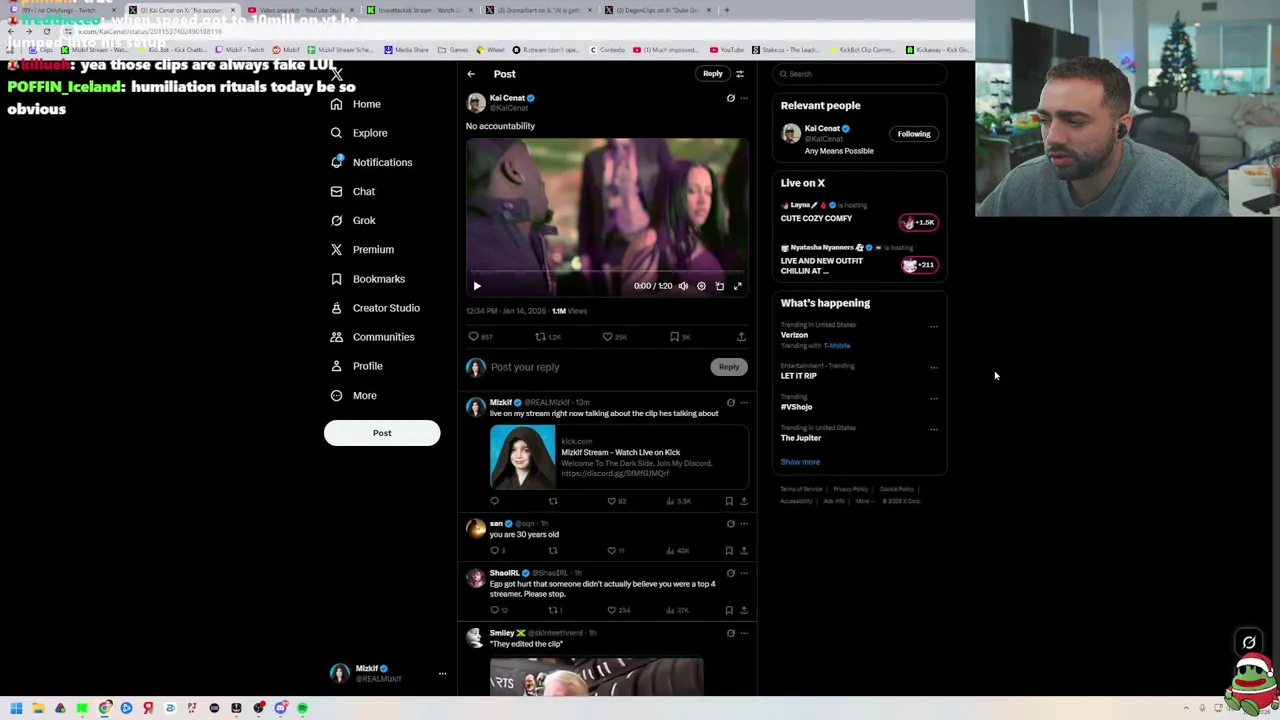Open Spotify from the taskbar
Image resolution: width=1280 pixels, height=720 pixels.
(302, 708)
